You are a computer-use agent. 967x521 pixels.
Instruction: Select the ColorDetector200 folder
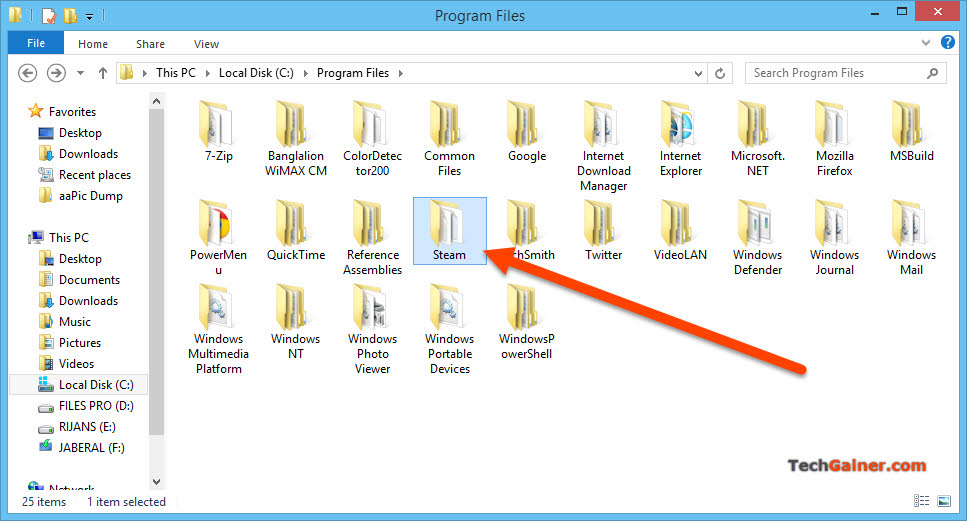(x=372, y=139)
